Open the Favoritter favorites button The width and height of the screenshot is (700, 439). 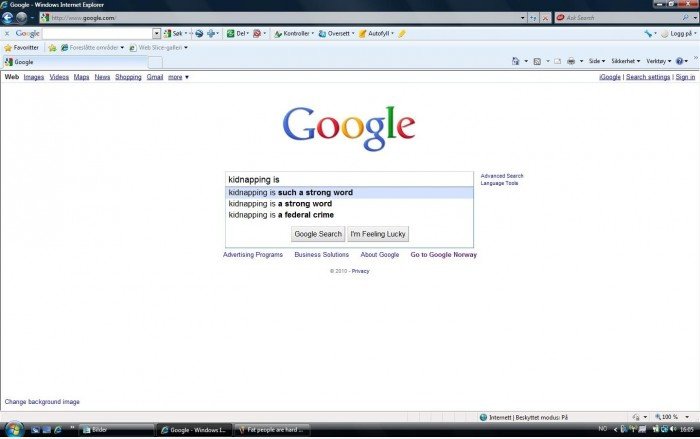pos(21,47)
